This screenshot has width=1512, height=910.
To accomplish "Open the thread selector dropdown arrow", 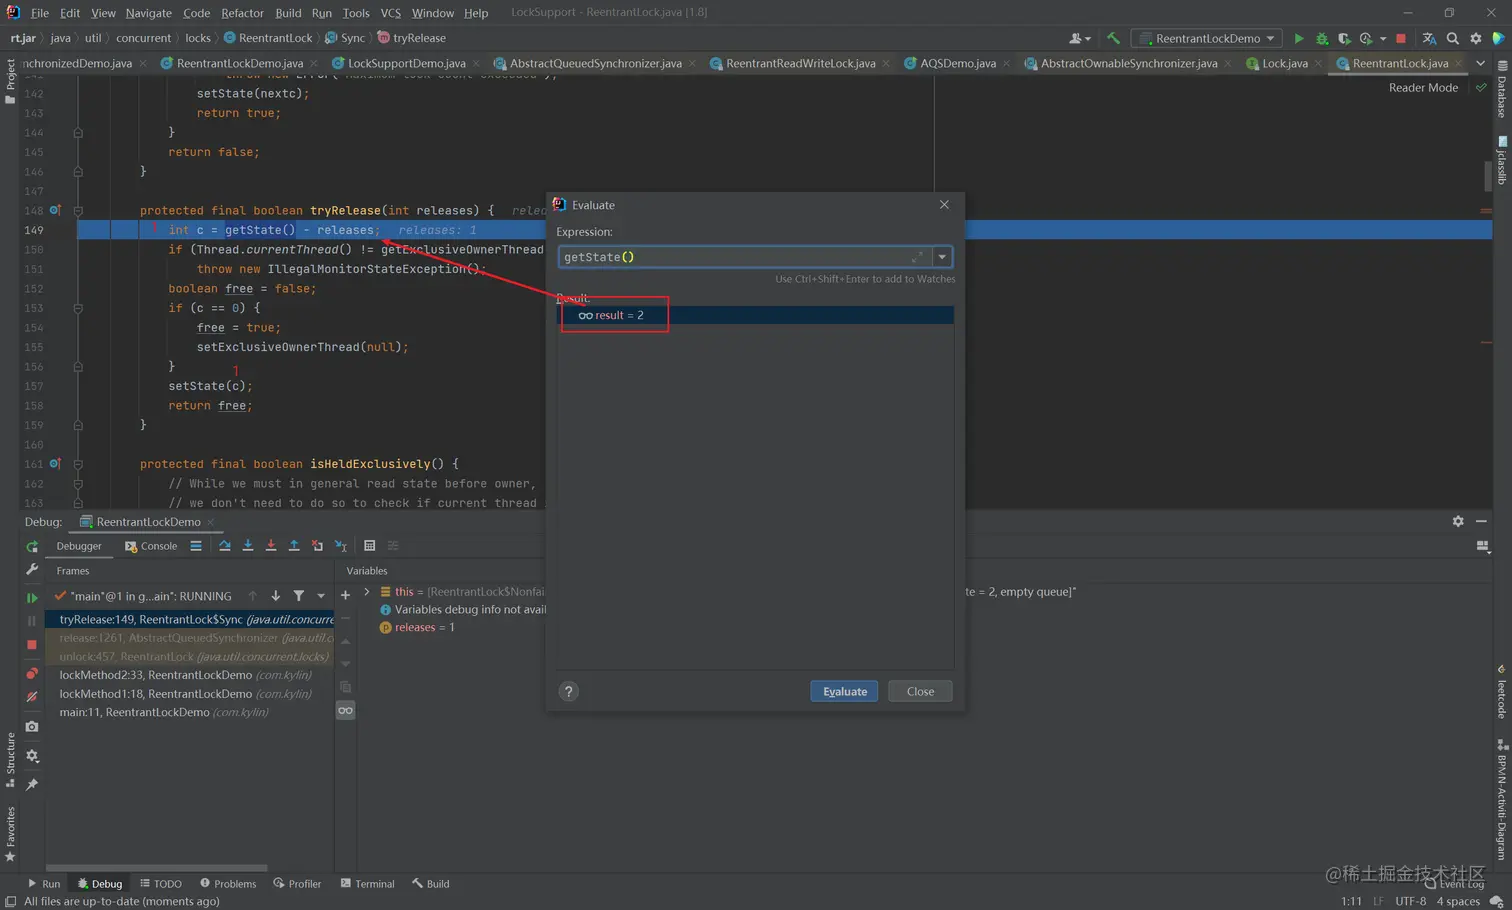I will coord(321,596).
